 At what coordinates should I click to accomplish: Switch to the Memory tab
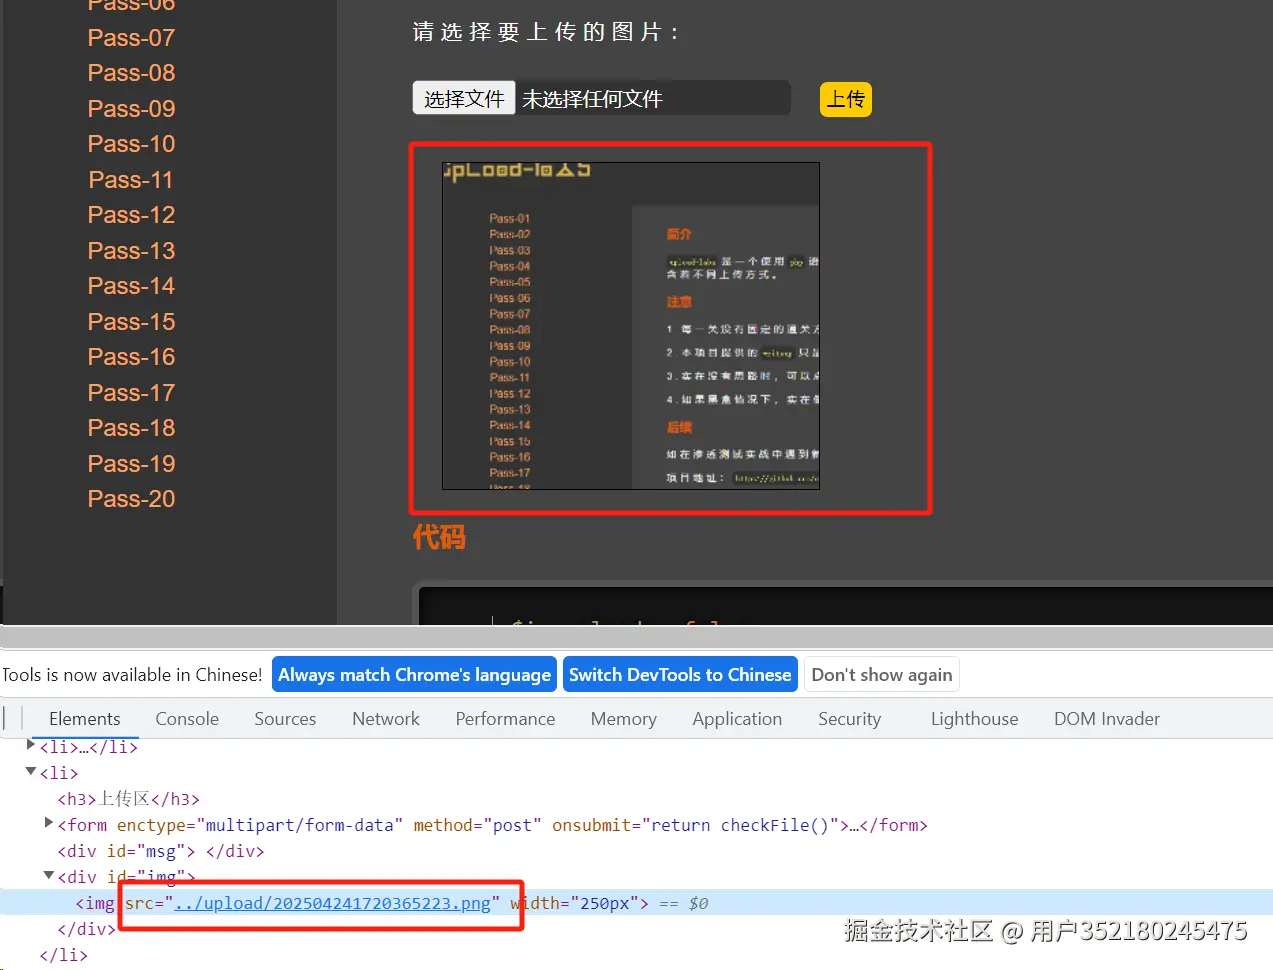point(624,719)
